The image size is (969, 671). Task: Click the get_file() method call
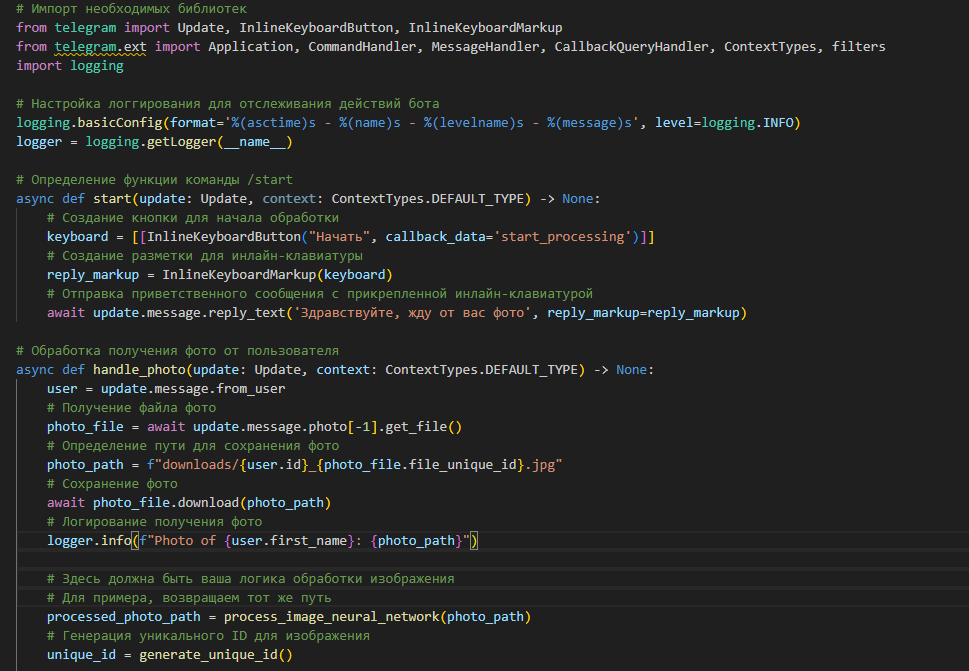click(x=423, y=426)
